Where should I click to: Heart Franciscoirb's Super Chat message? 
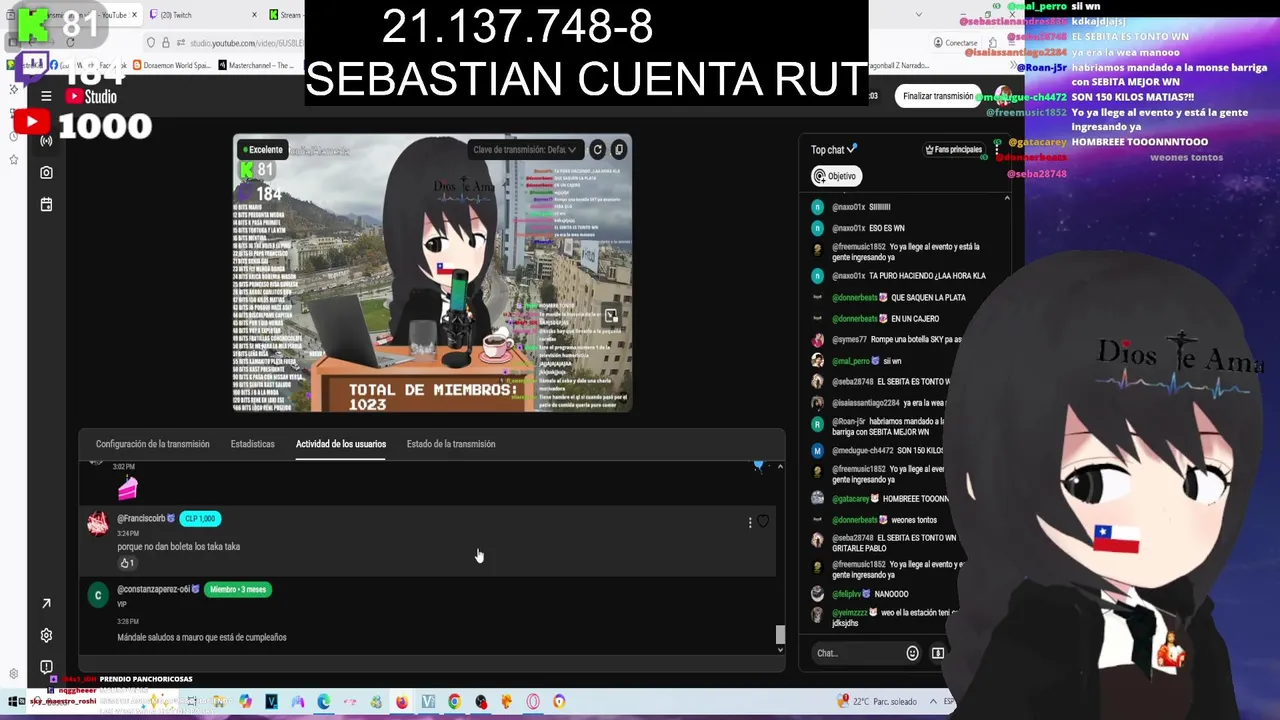point(763,522)
